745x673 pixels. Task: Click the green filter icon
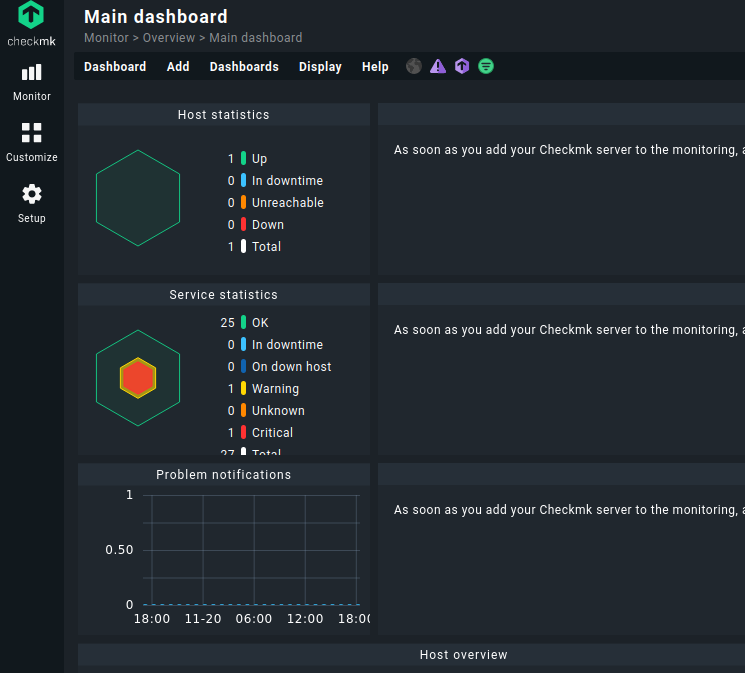click(486, 66)
